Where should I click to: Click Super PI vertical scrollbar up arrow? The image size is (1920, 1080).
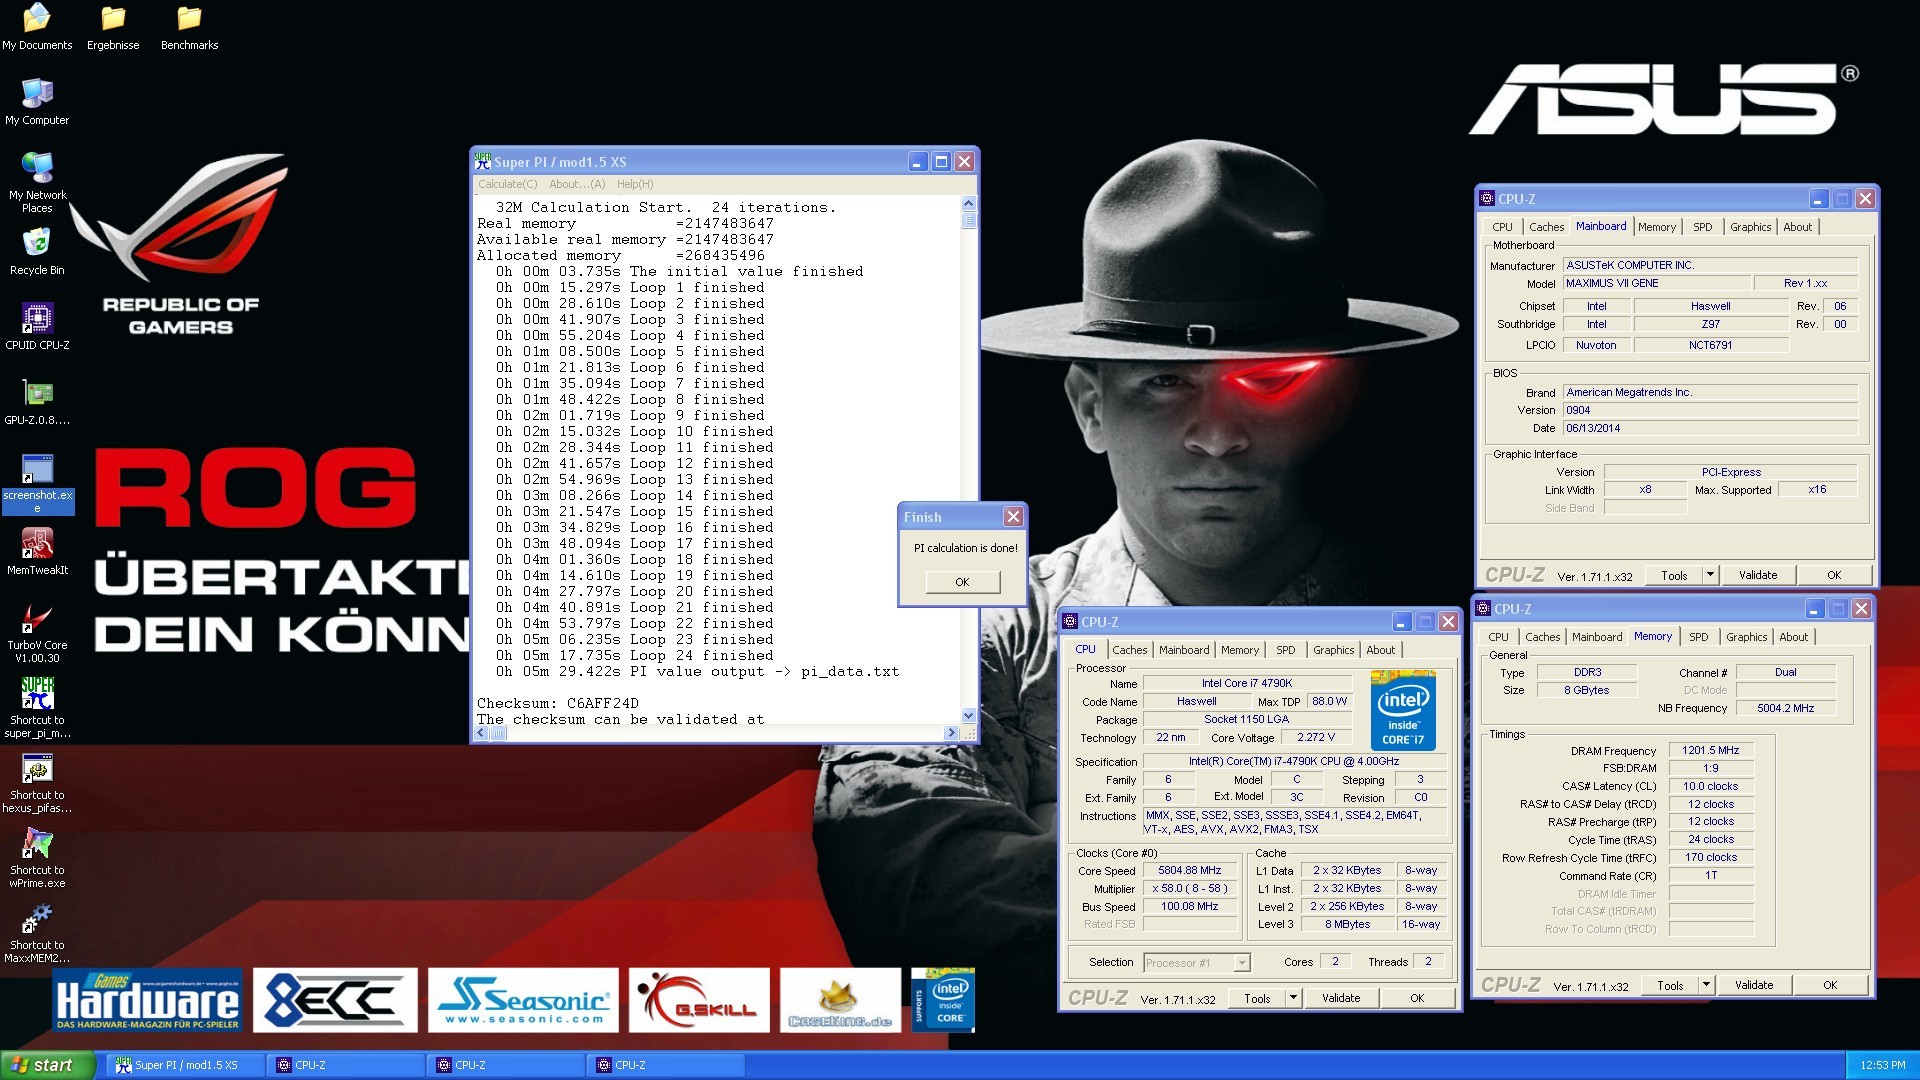point(968,204)
